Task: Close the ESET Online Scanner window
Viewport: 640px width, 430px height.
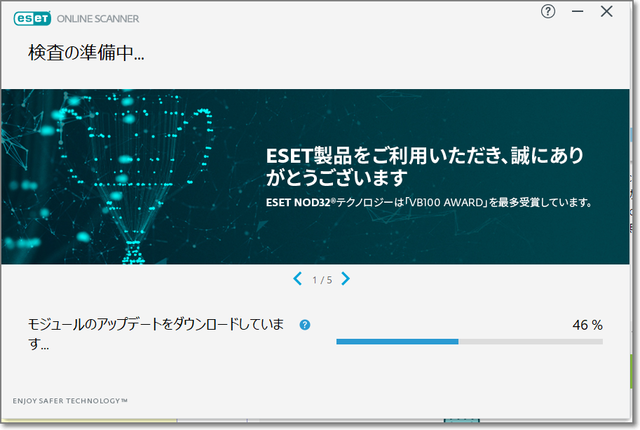Action: [x=607, y=12]
